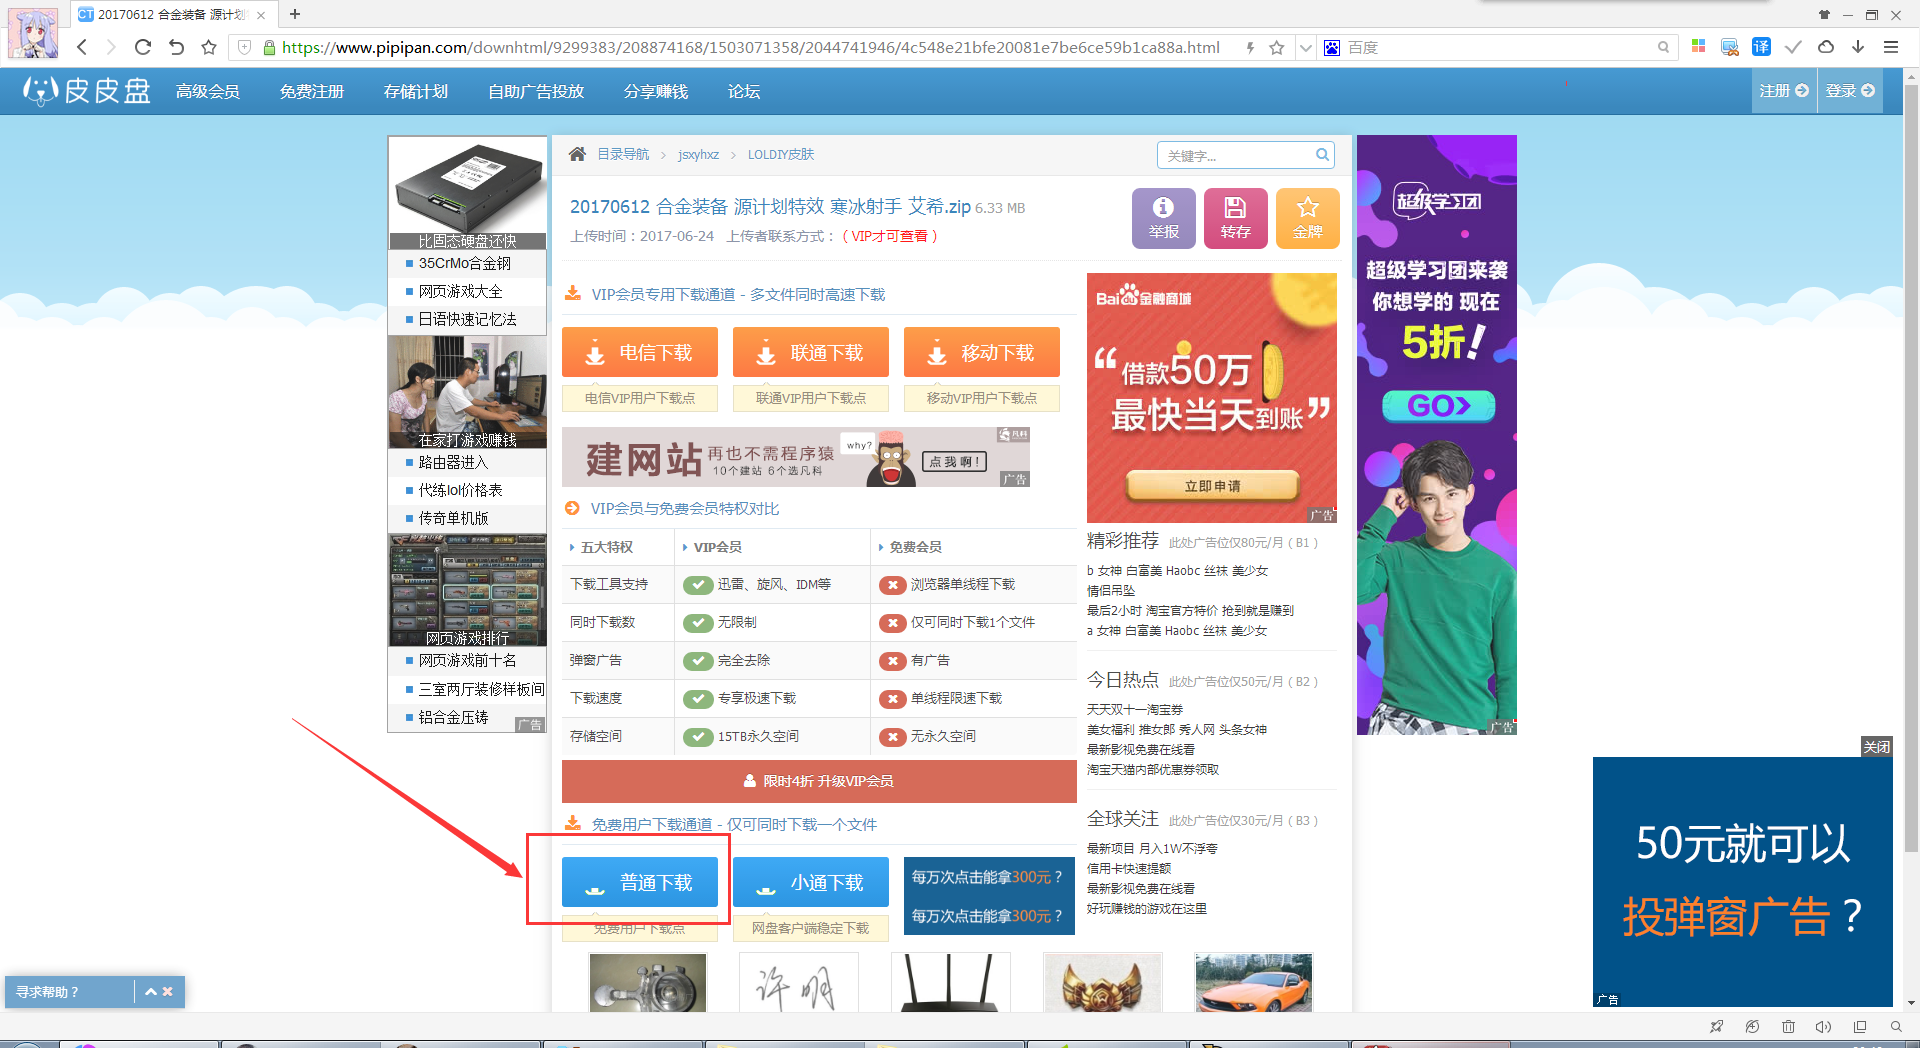Viewport: 1920px width, 1048px height.
Task: Click the 转存 save-to-disk icon button
Action: [1235, 217]
